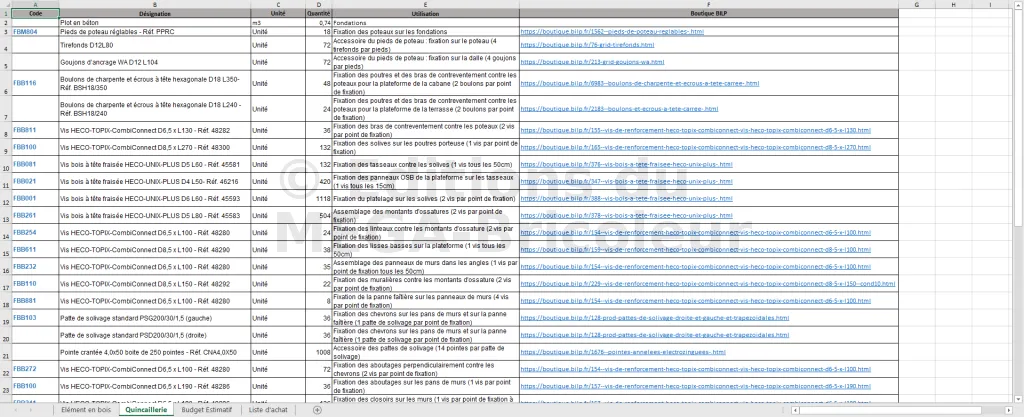Click the Utilisation header cell
The width and height of the screenshot is (1024, 417).
tap(426, 13)
